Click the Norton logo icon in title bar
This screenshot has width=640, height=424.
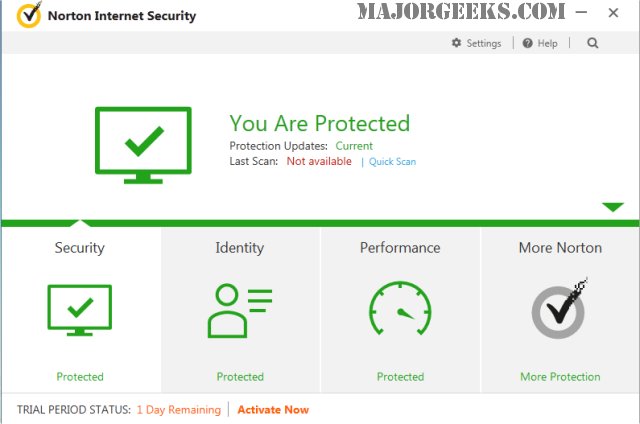(30, 16)
